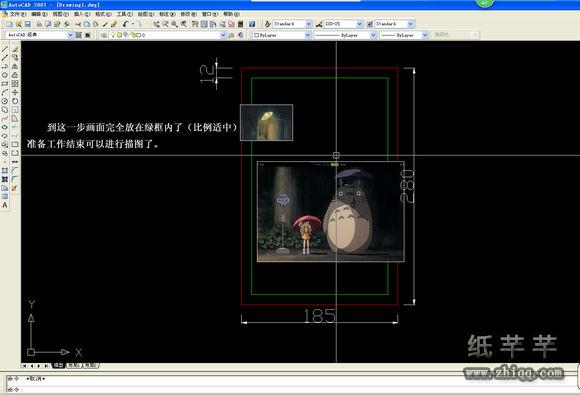Open the ByLayer color control
The image size is (580, 395).
(x=282, y=35)
